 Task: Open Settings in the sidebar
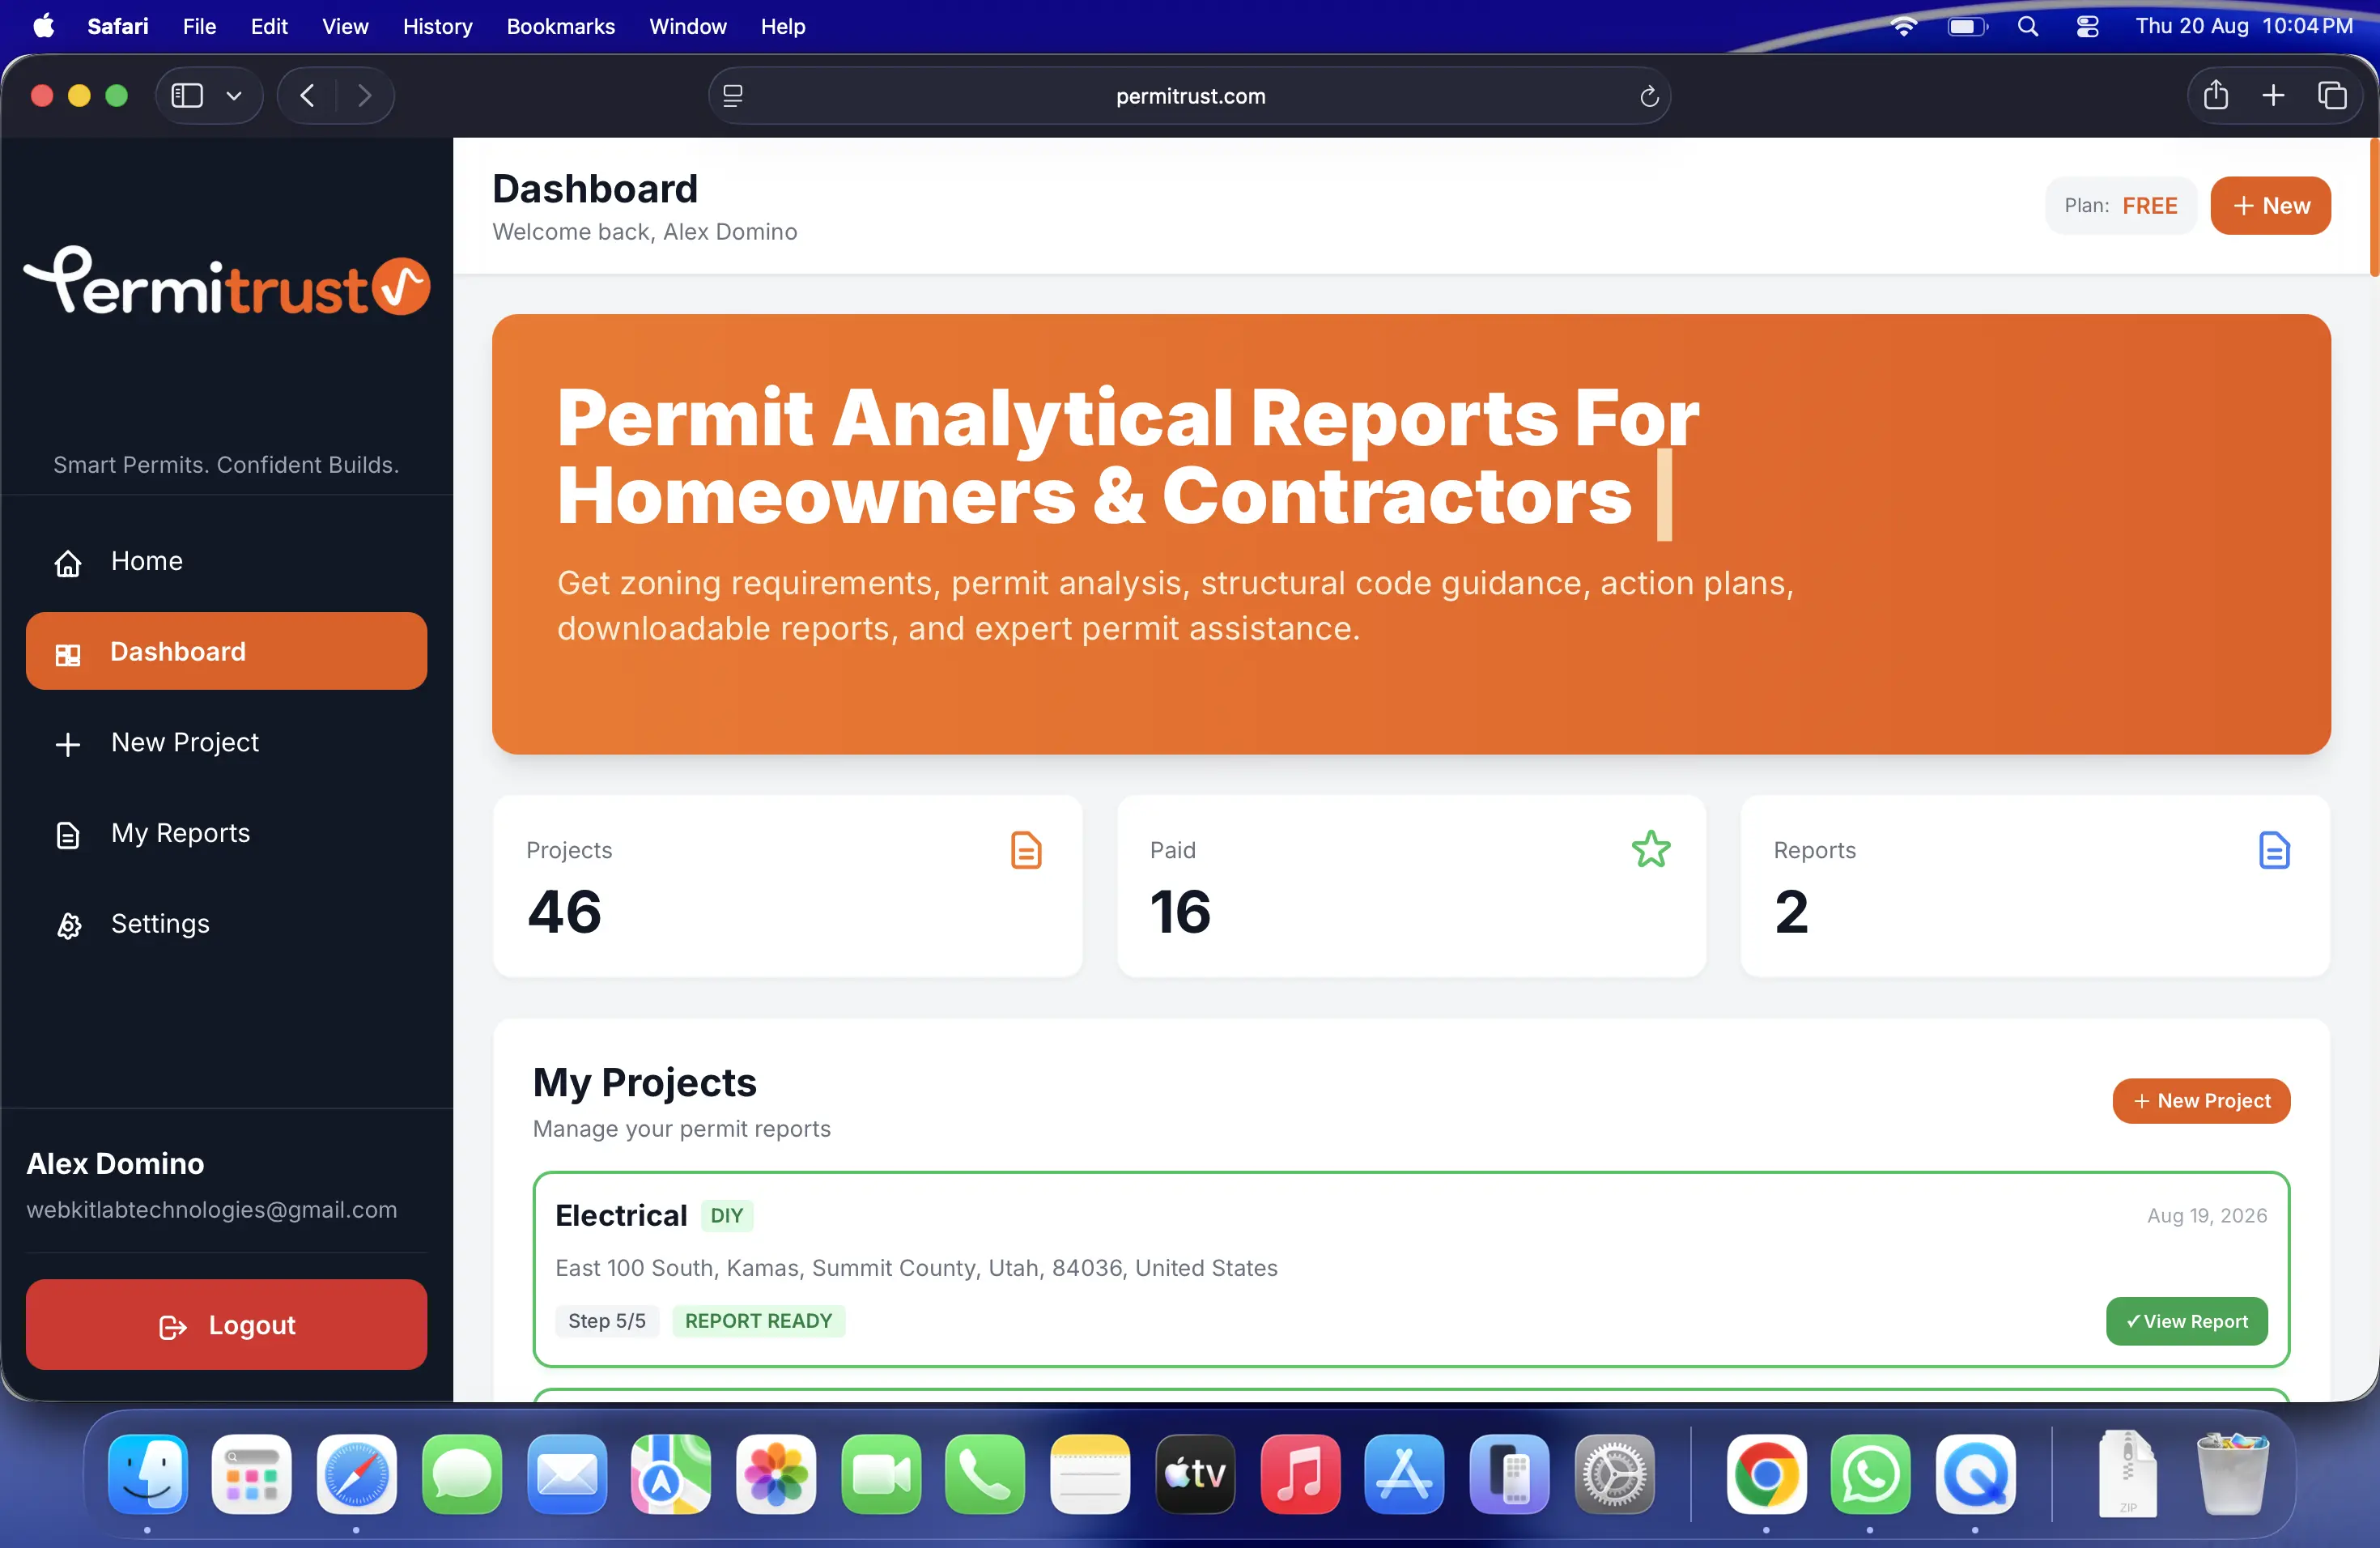(226, 923)
